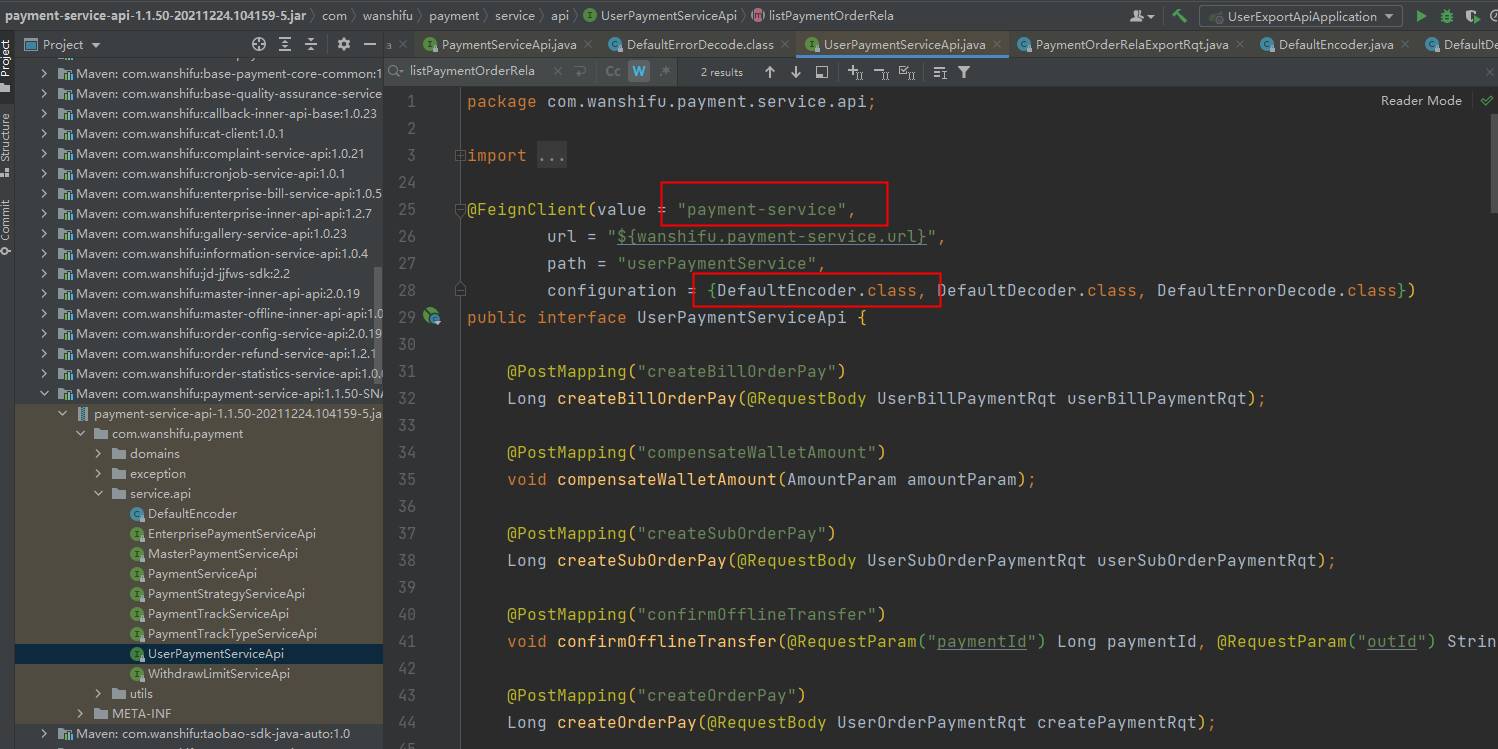Viewport: 1498px width, 749px height.
Task: Click the green checkmark inspection status icon
Action: (1486, 101)
